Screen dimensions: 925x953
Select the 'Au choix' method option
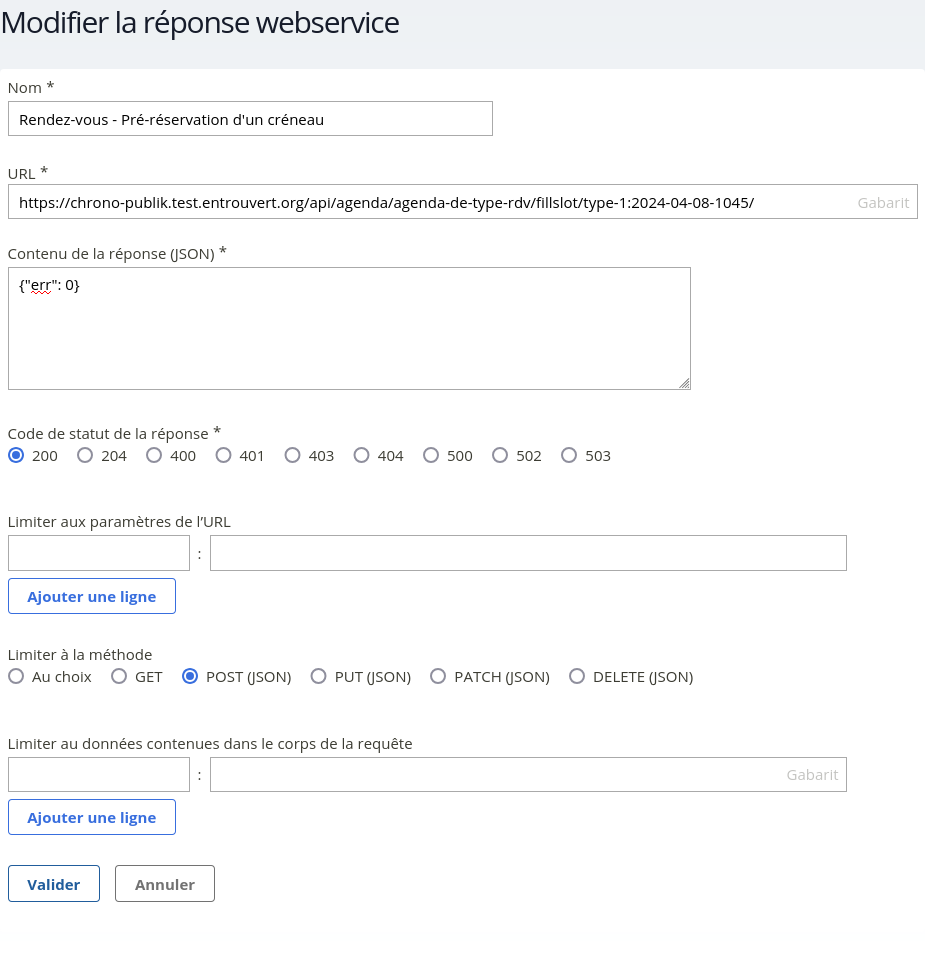tap(16, 676)
